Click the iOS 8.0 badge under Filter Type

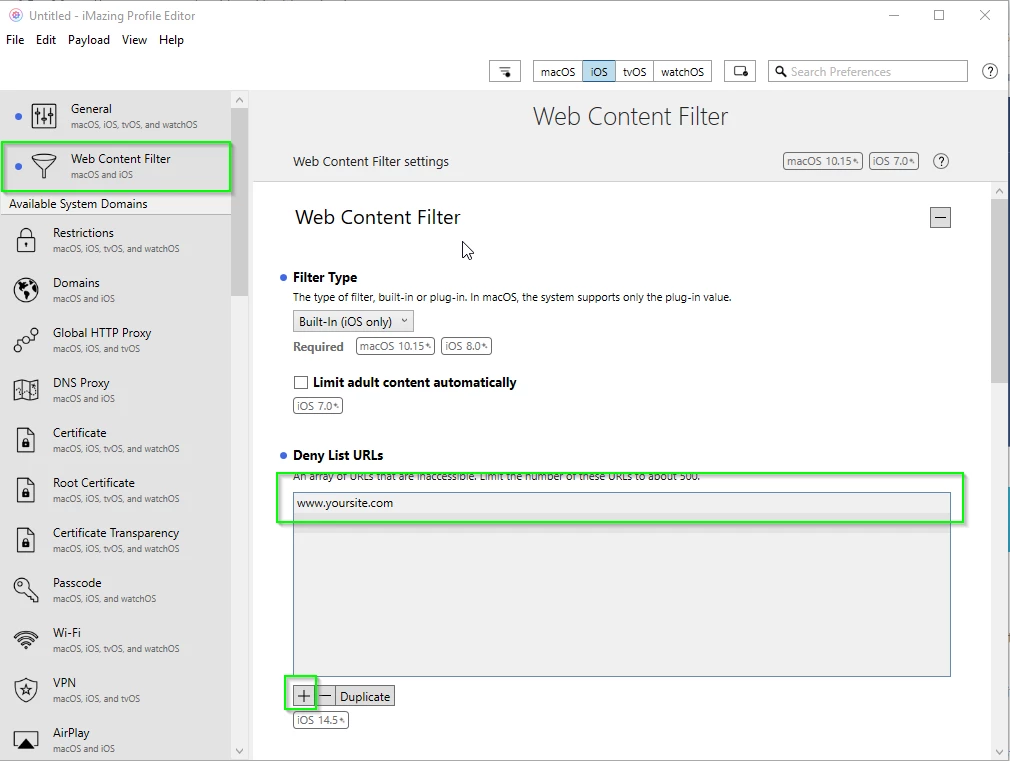[466, 346]
